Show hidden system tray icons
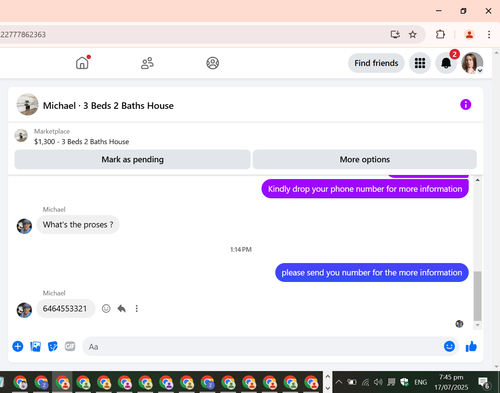This screenshot has width=500, height=393. 339,382
